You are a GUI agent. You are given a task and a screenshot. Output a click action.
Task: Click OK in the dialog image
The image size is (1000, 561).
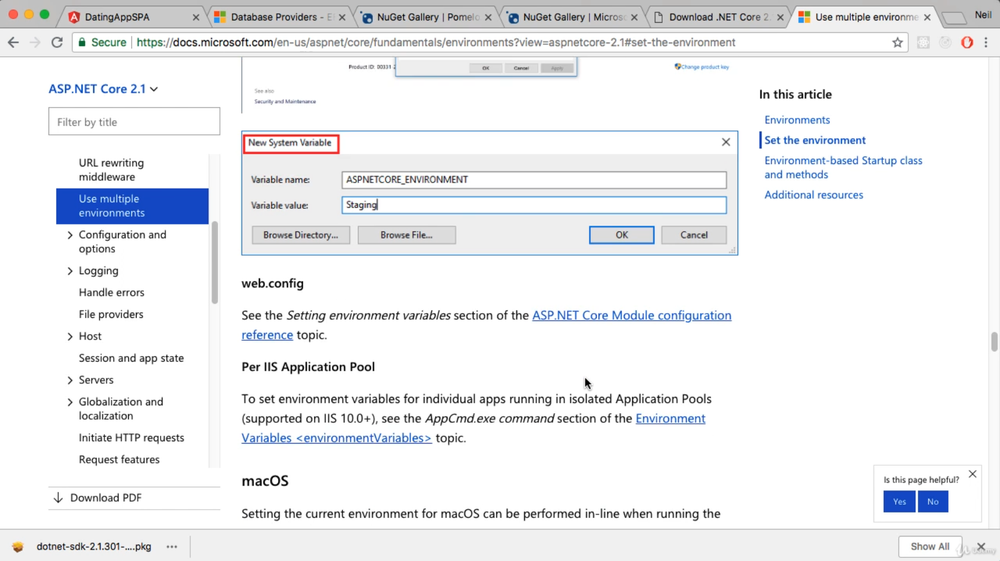pyautogui.click(x=621, y=235)
